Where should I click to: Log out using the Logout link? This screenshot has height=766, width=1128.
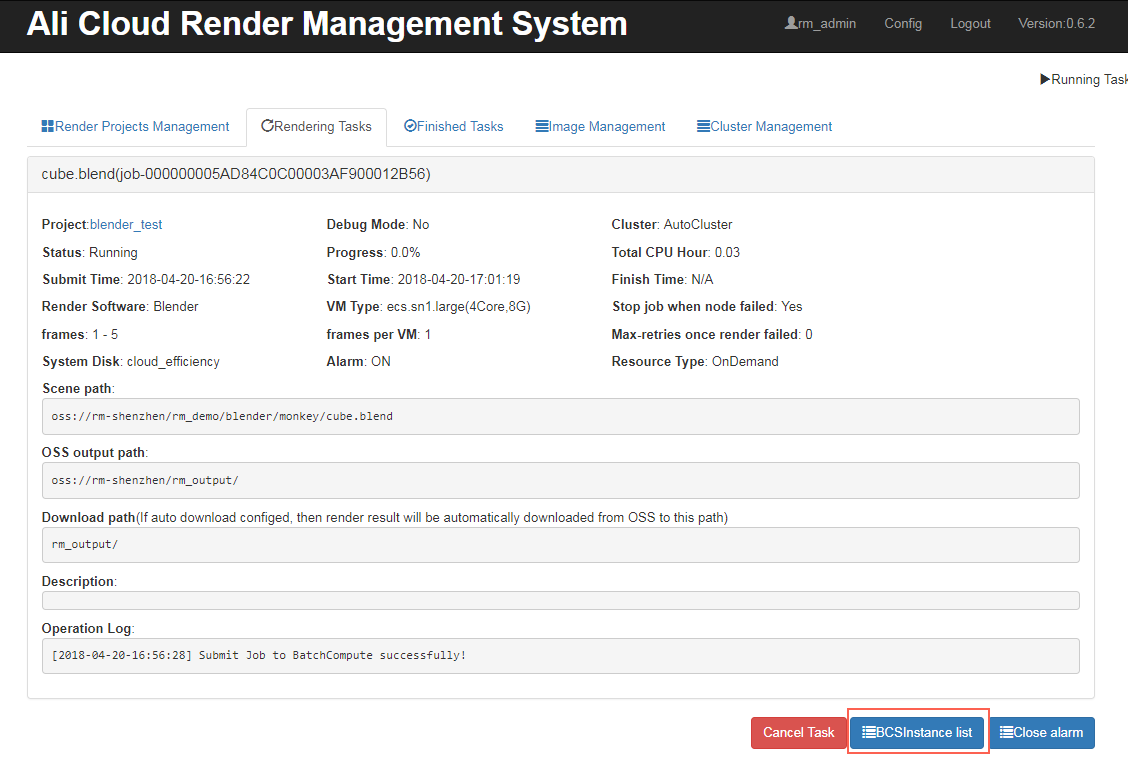tap(970, 23)
